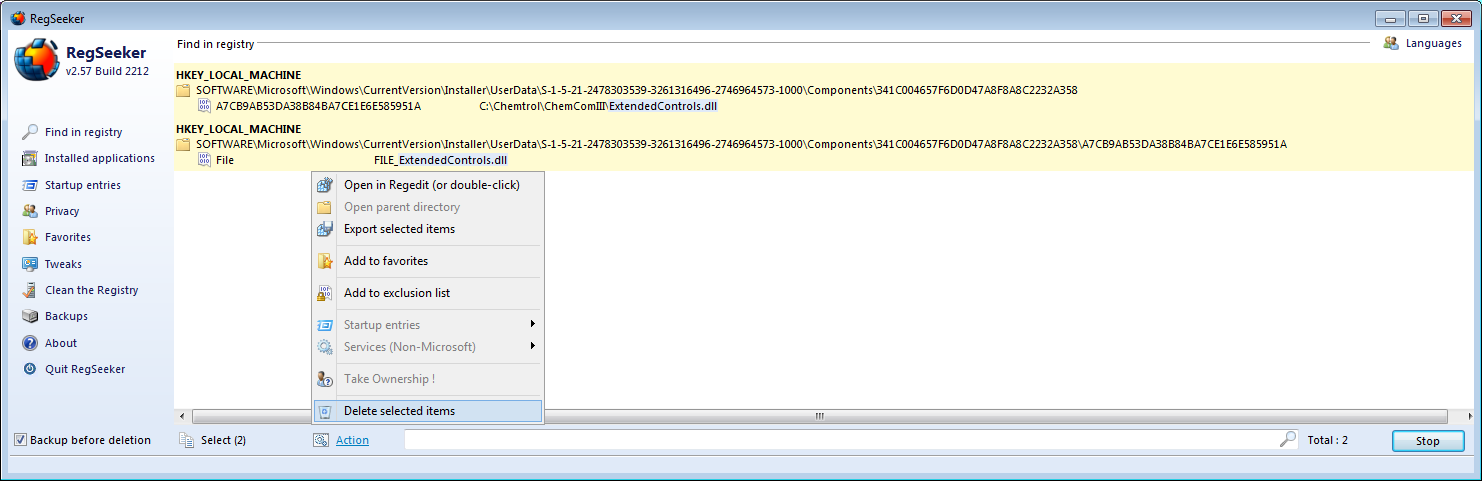Click the Clean the Registry icon
The width and height of the screenshot is (1482, 481).
pos(30,290)
